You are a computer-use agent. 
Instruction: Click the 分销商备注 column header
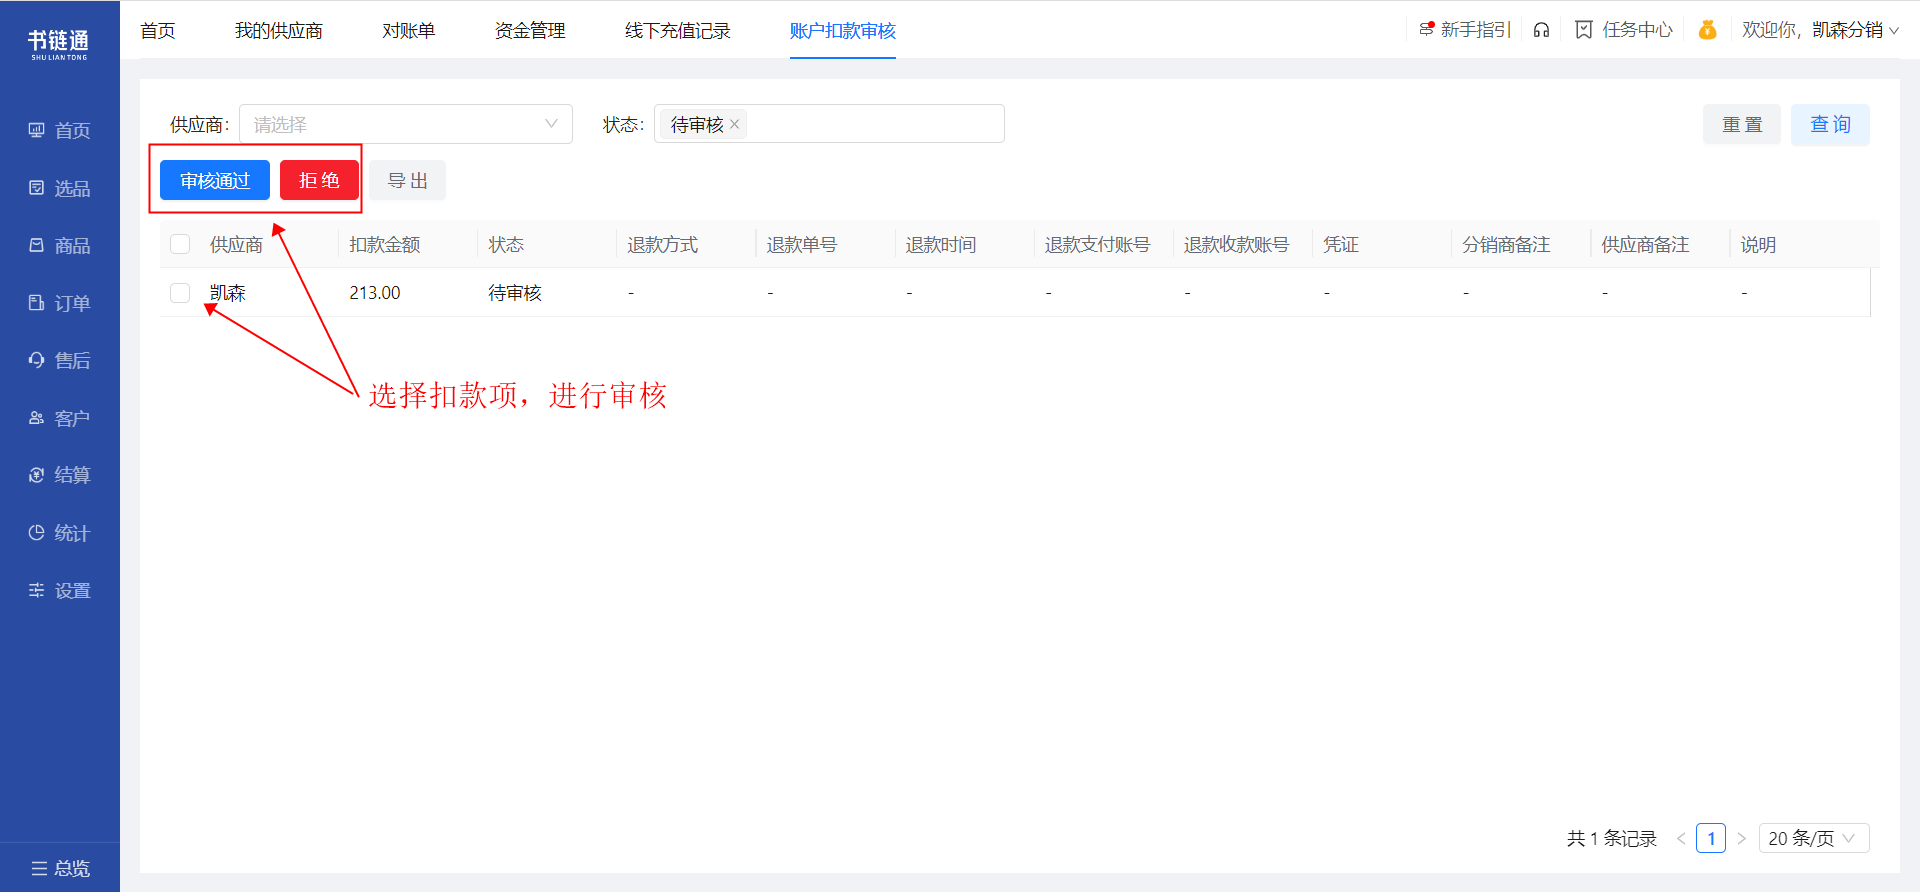(1506, 244)
